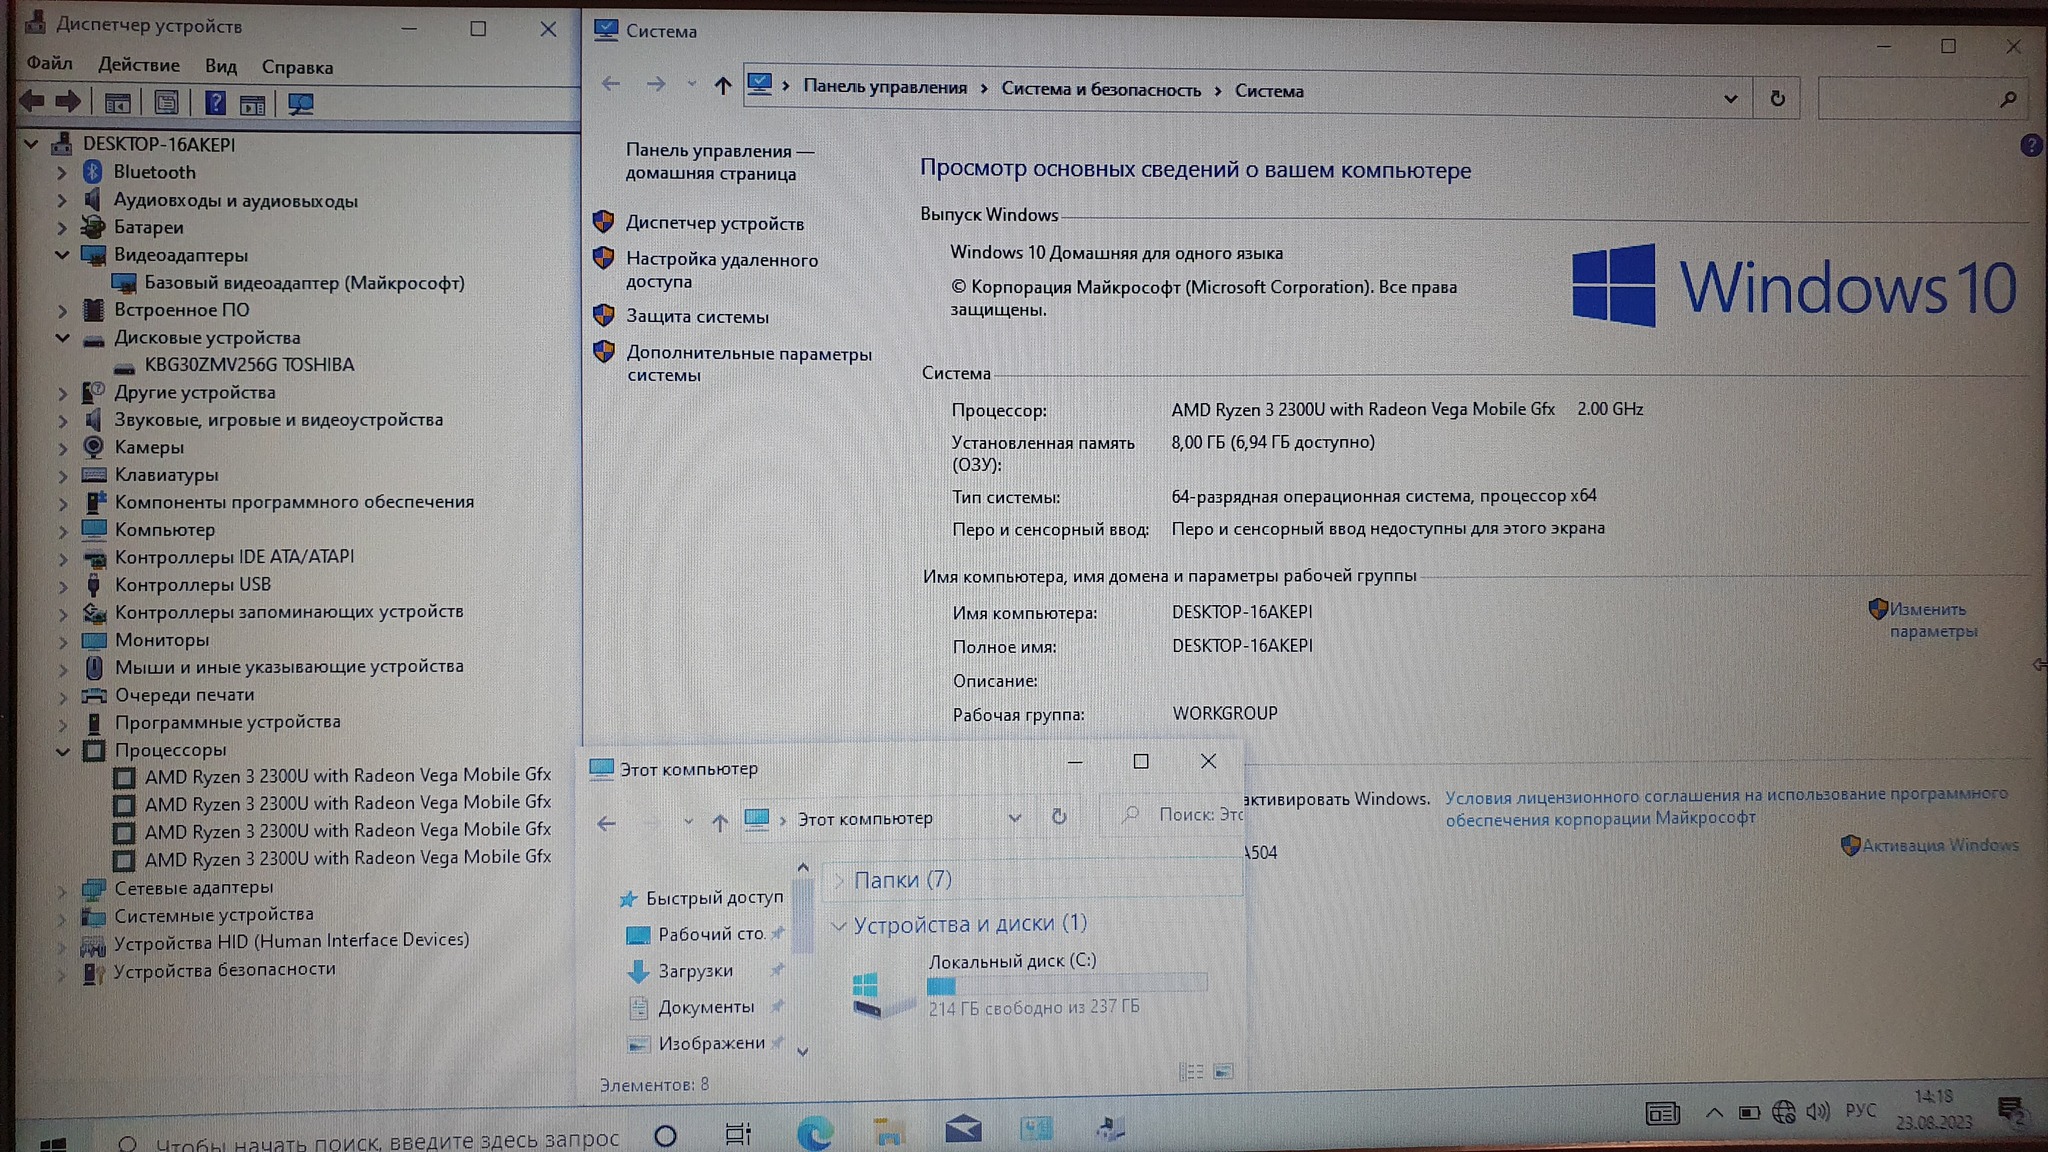Click the taskbar search input field
Screen dimensions: 2048x1152
(x=385, y=1140)
